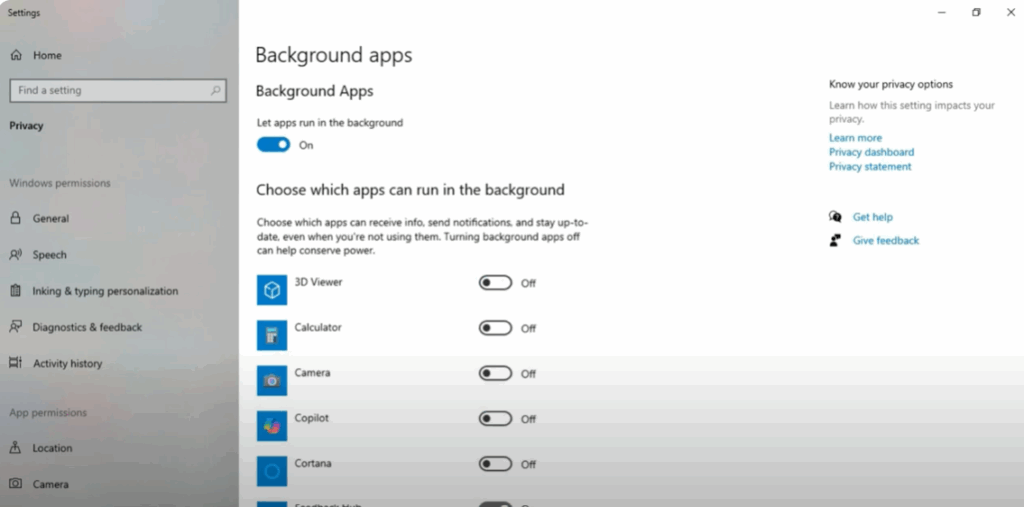Screen dimensions: 1024x507
Task: Open the Privacy dashboard link
Action: point(871,152)
